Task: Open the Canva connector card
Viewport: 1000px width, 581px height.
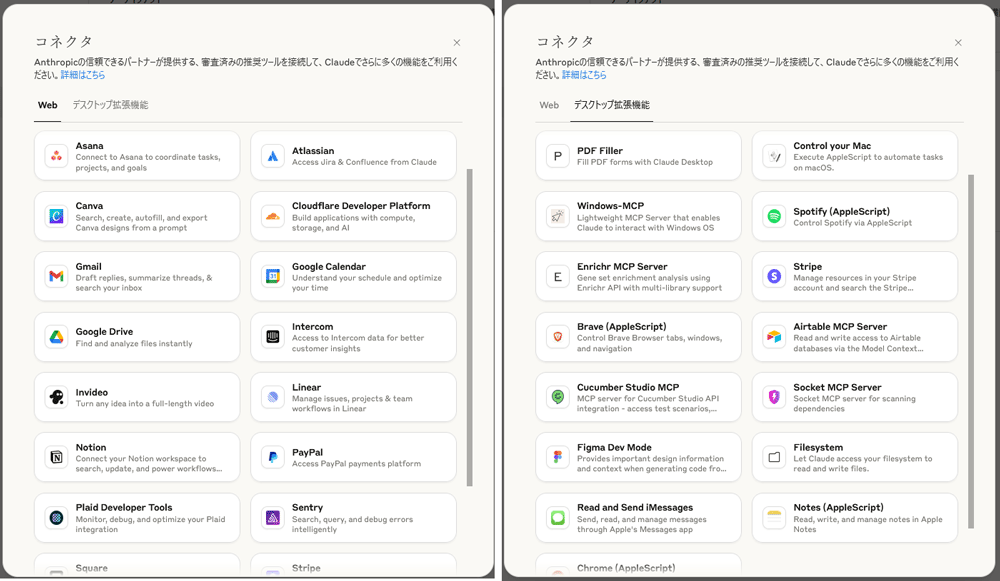Action: tap(137, 217)
